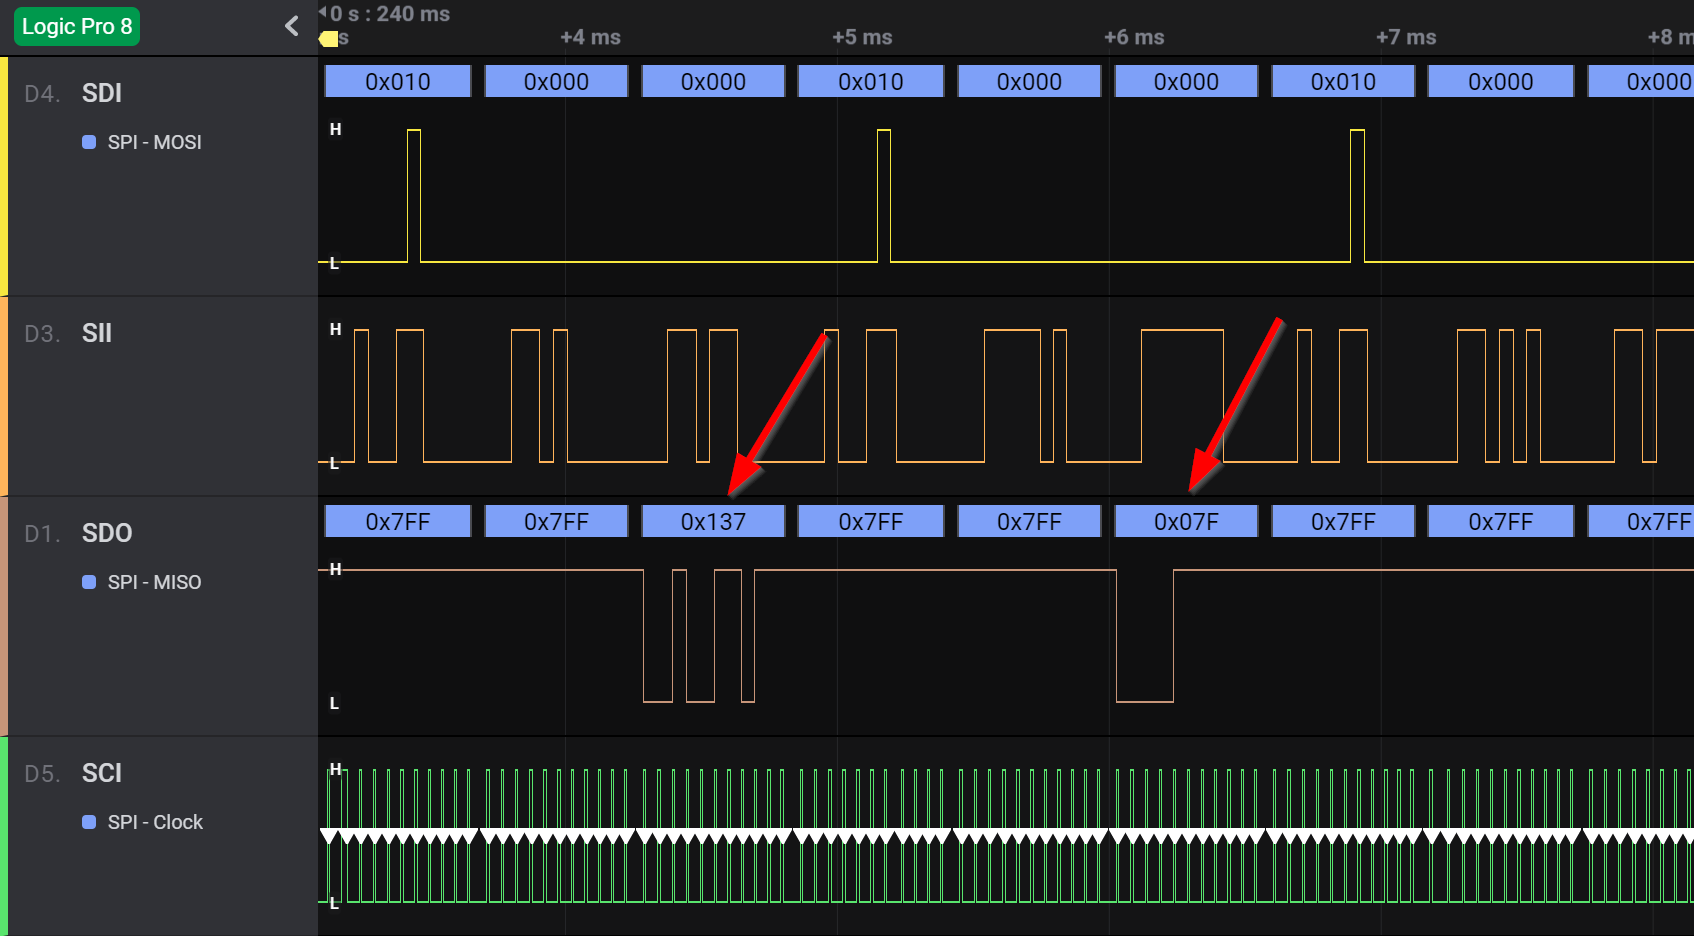Click the D4. channel number
The width and height of the screenshot is (1694, 936).
(x=42, y=94)
